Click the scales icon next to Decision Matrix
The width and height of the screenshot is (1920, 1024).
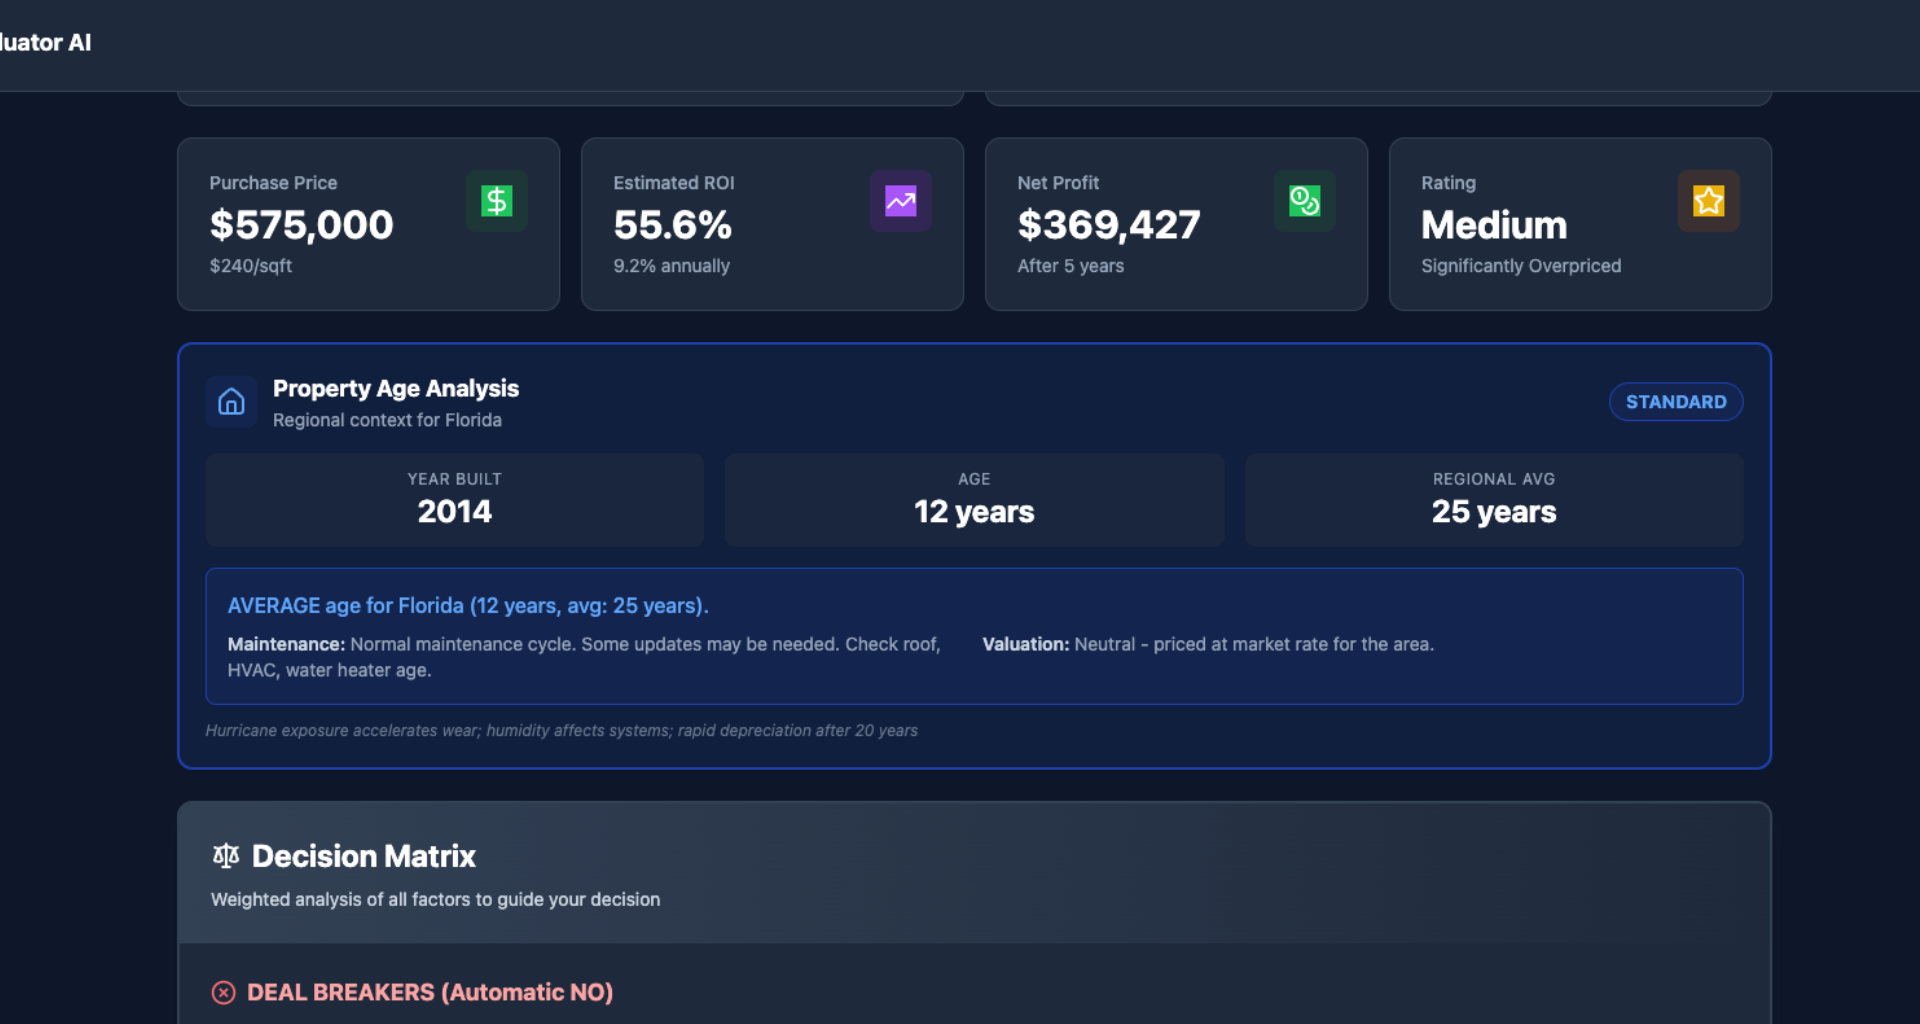[225, 855]
